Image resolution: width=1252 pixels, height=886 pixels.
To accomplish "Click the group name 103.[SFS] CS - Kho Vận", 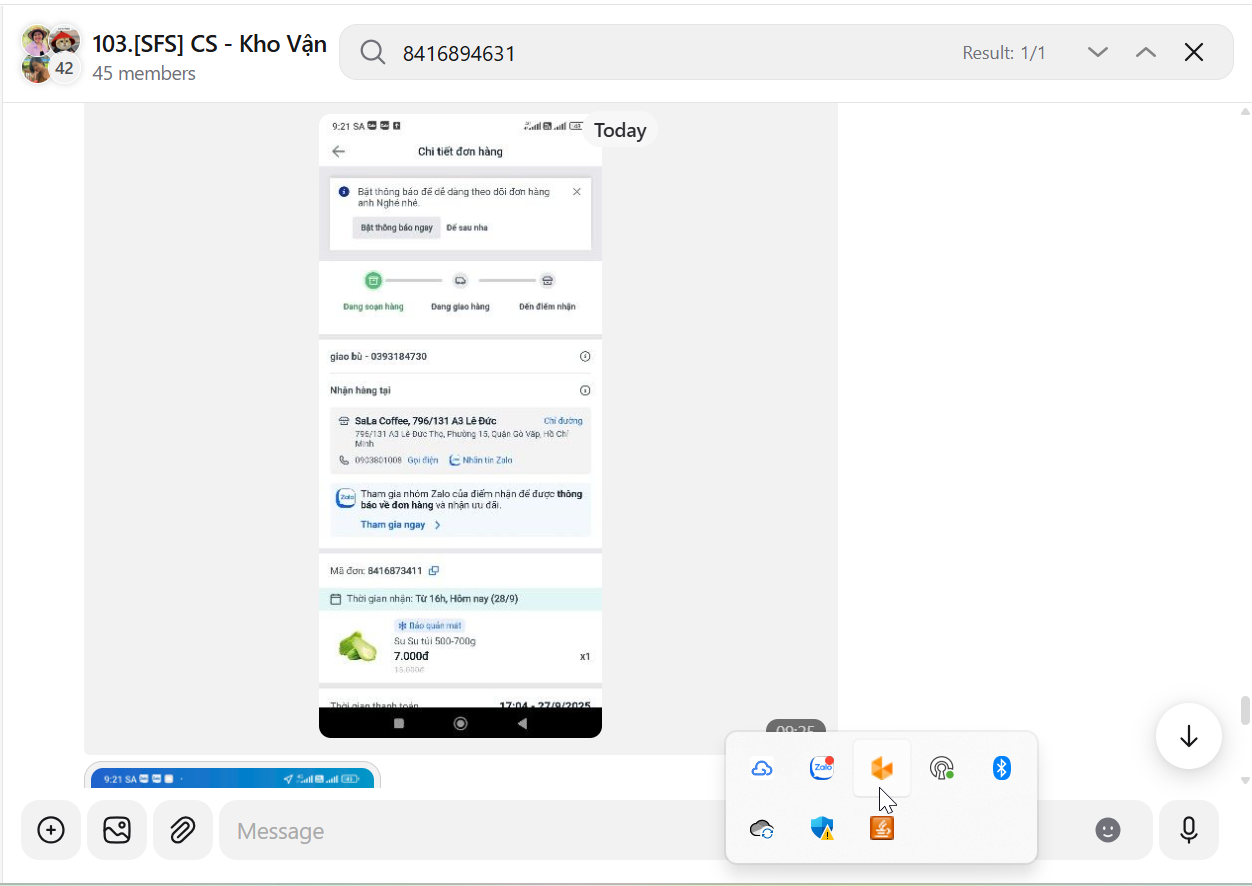I will click(209, 43).
